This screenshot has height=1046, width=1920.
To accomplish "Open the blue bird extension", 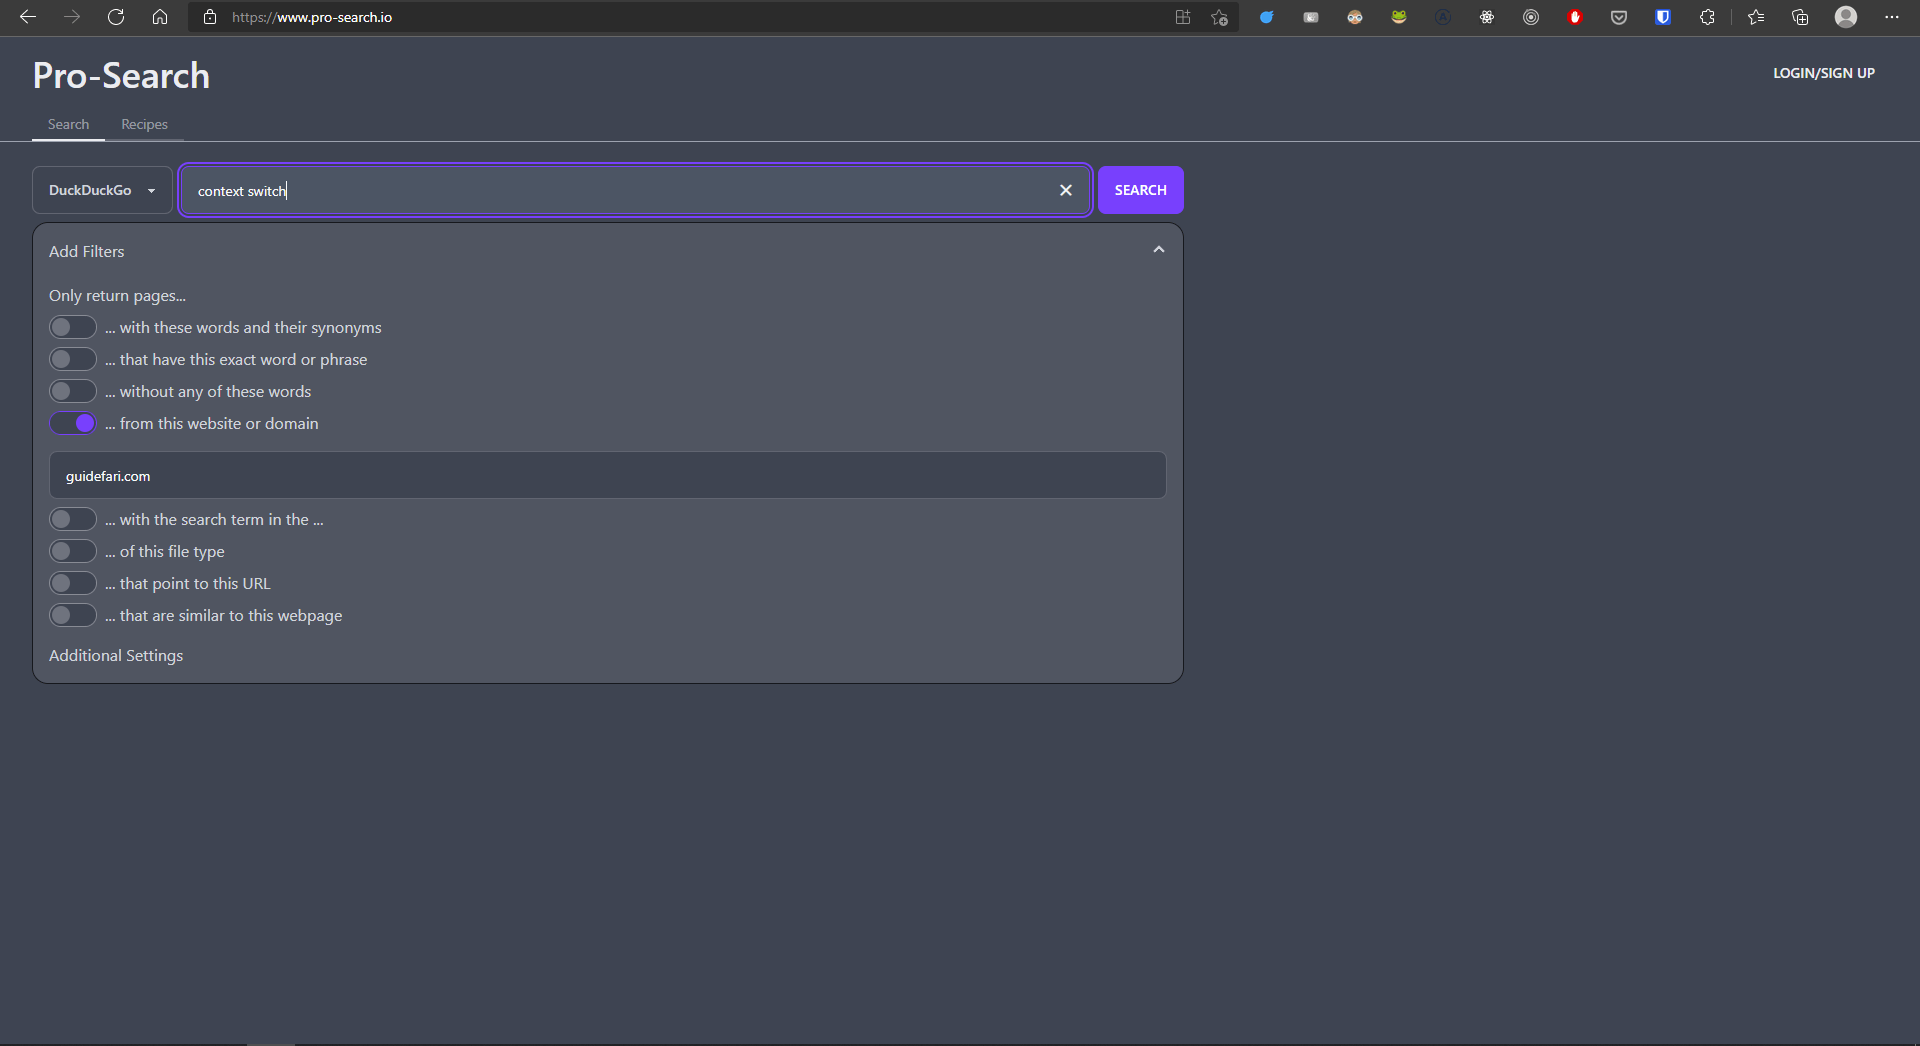I will (x=1267, y=17).
